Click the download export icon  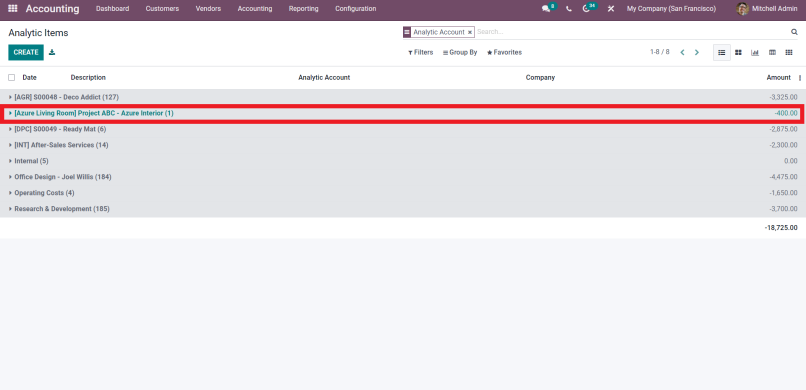click(52, 52)
